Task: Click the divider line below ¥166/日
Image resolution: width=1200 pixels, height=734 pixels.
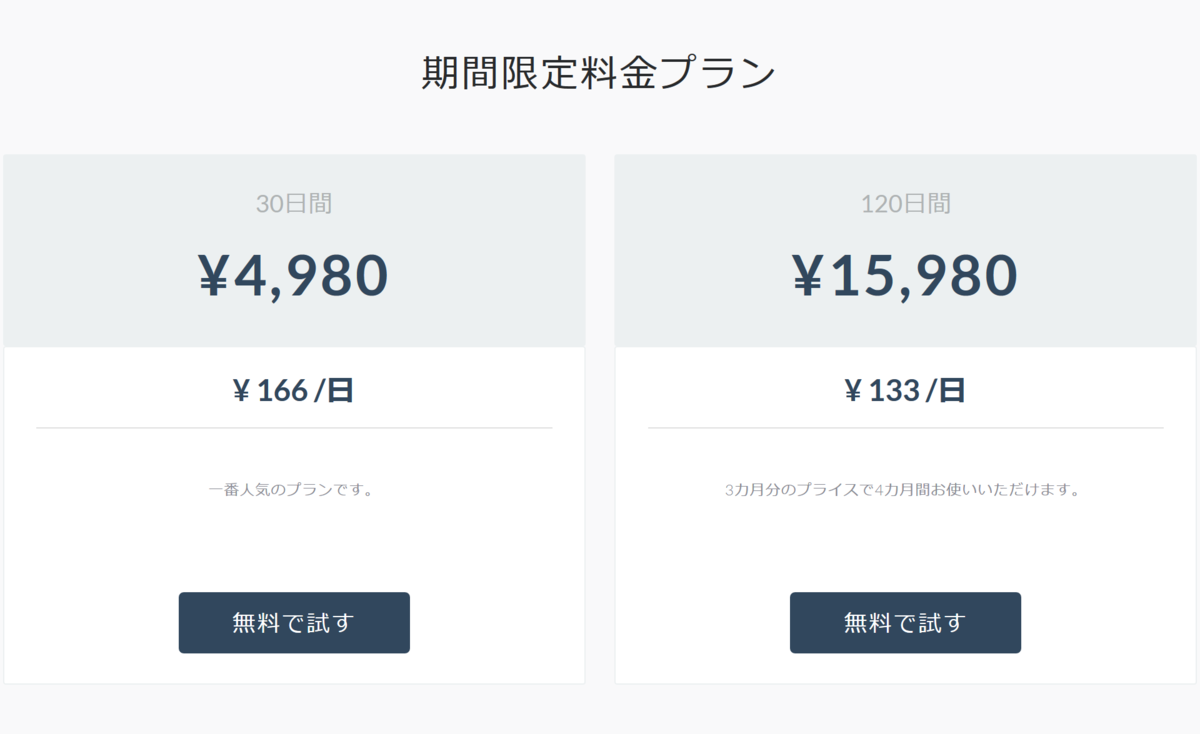Action: point(294,428)
